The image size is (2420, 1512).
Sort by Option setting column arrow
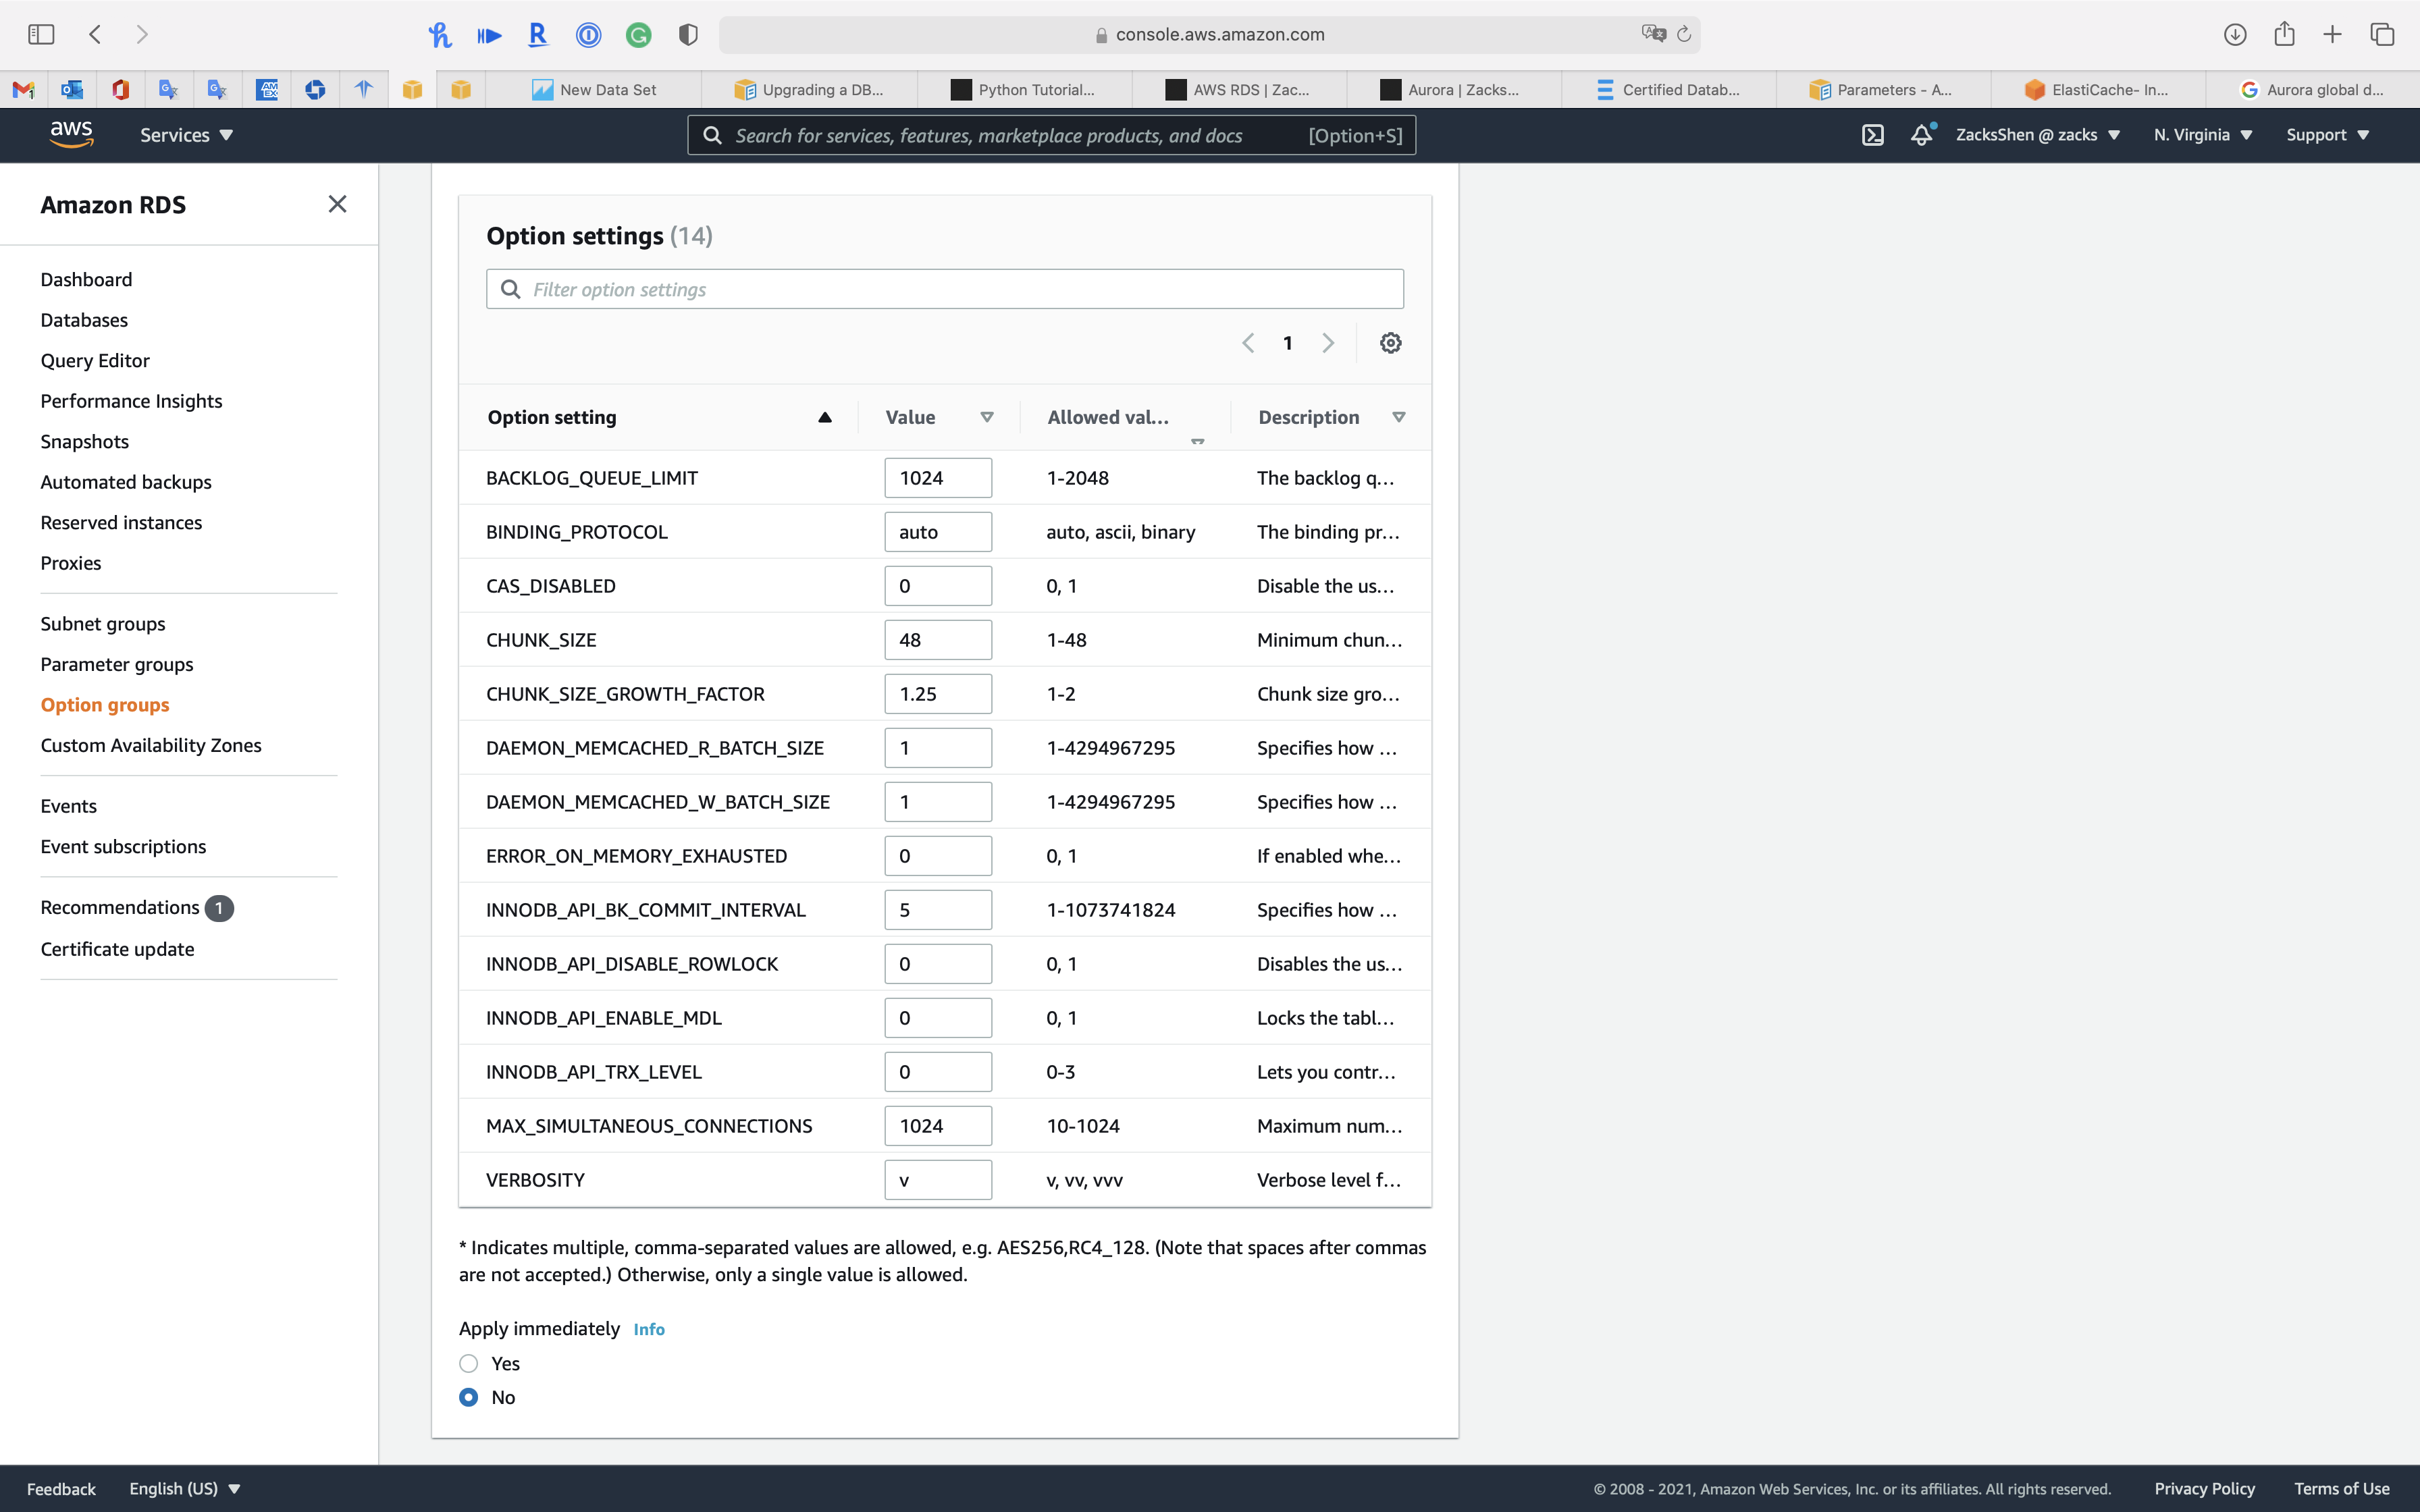click(x=824, y=417)
